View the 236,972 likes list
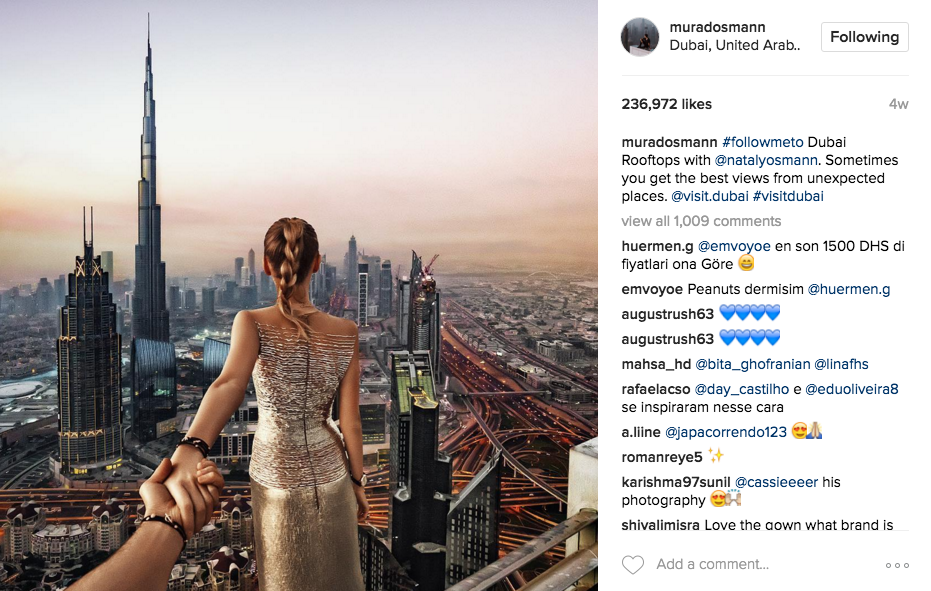 tap(666, 105)
